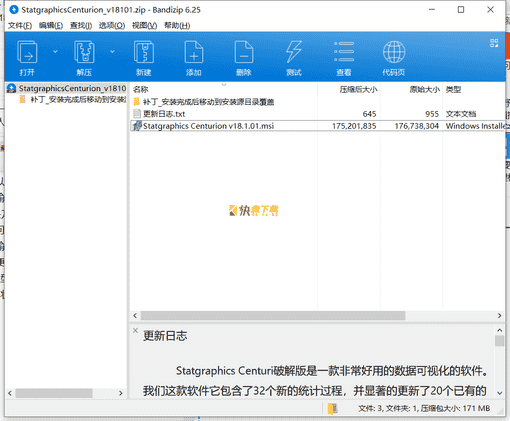
Task: Sort by the 名称 column header
Action: [x=141, y=89]
